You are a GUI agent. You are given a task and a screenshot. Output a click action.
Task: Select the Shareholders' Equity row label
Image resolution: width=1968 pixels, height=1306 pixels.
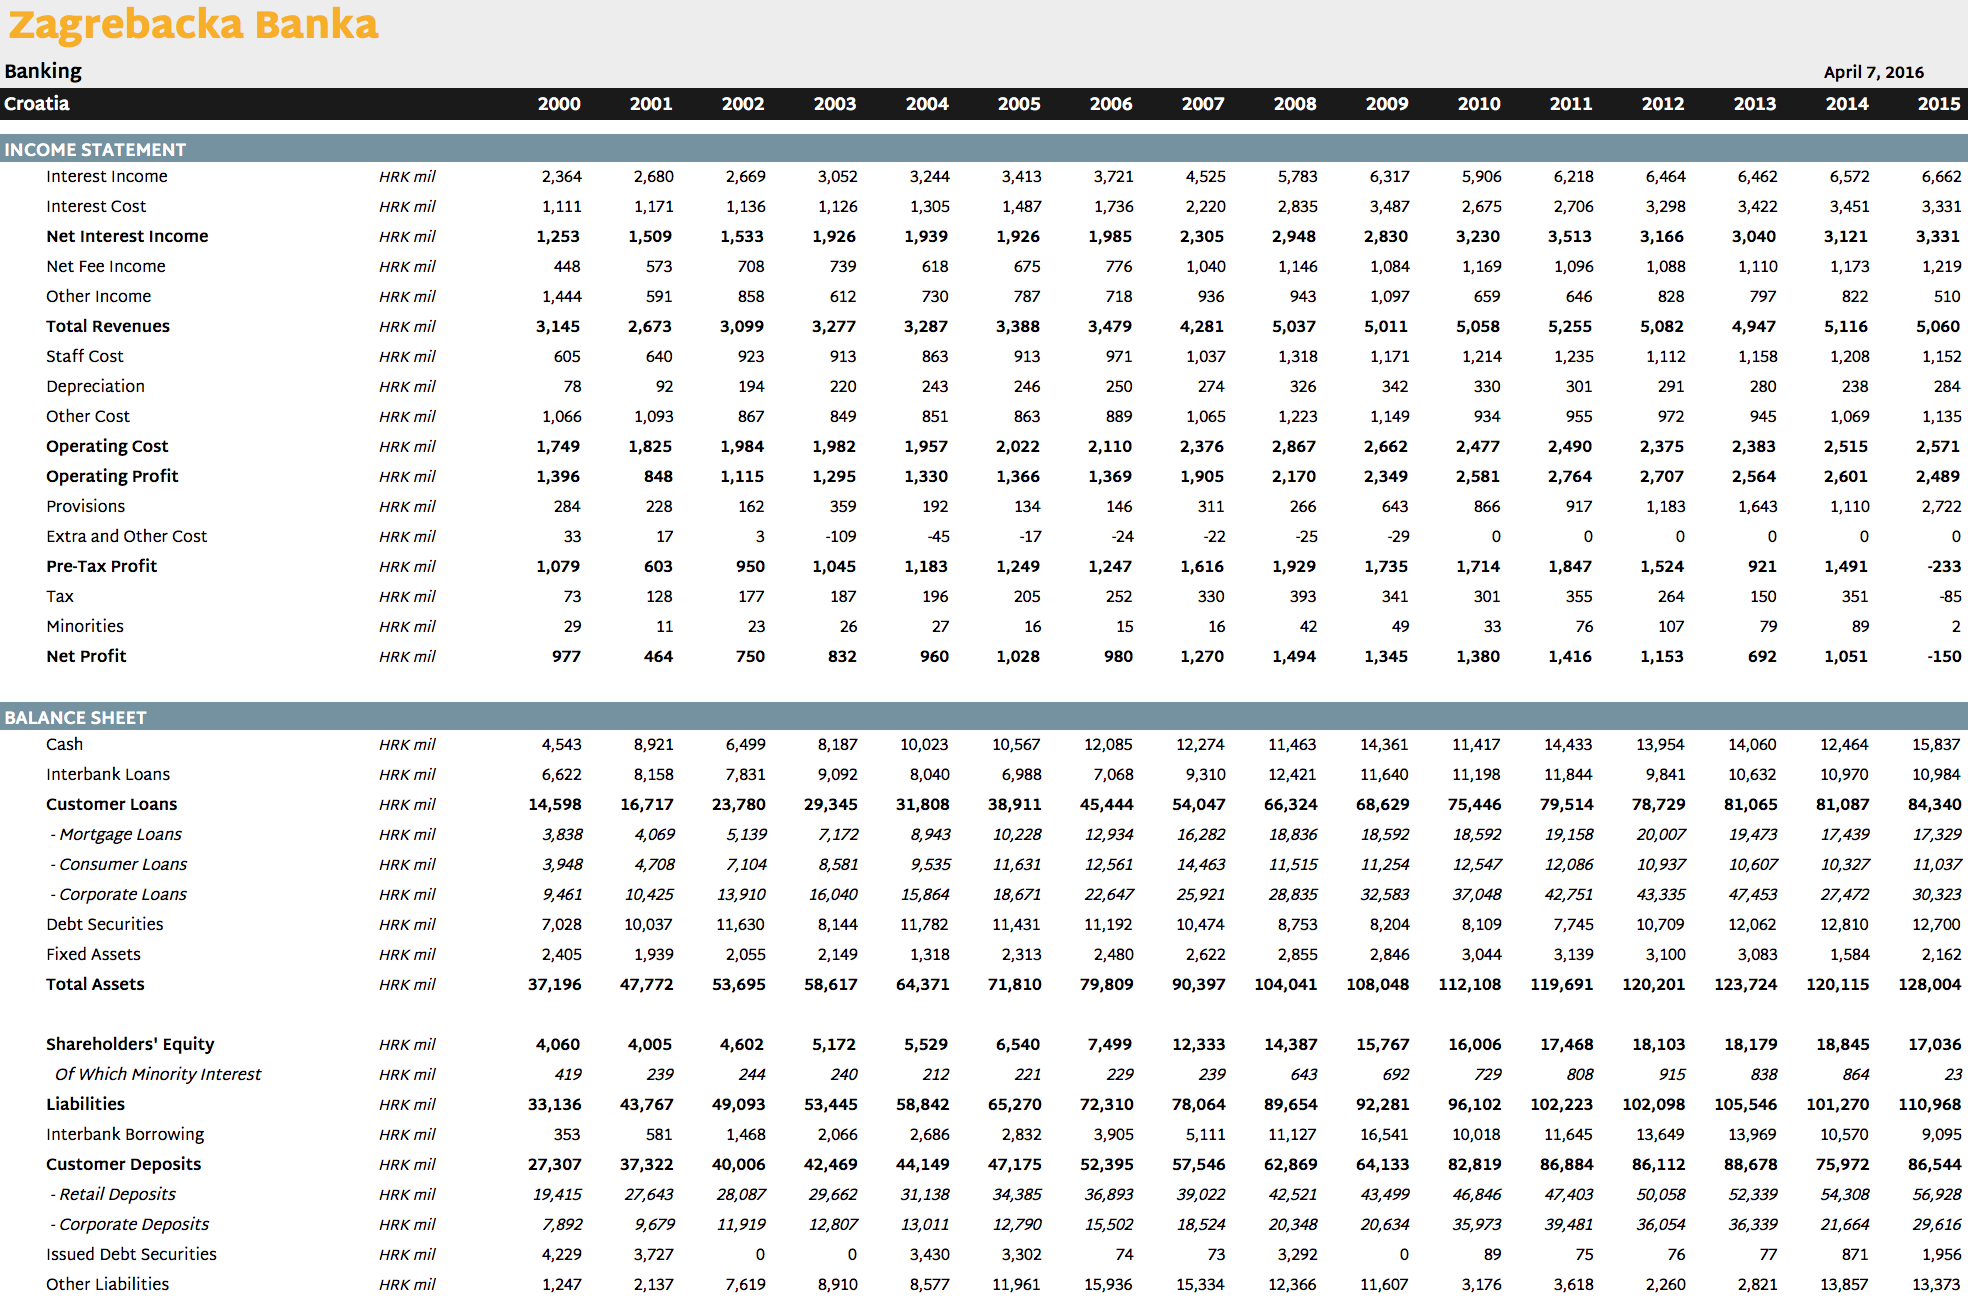click(130, 1045)
